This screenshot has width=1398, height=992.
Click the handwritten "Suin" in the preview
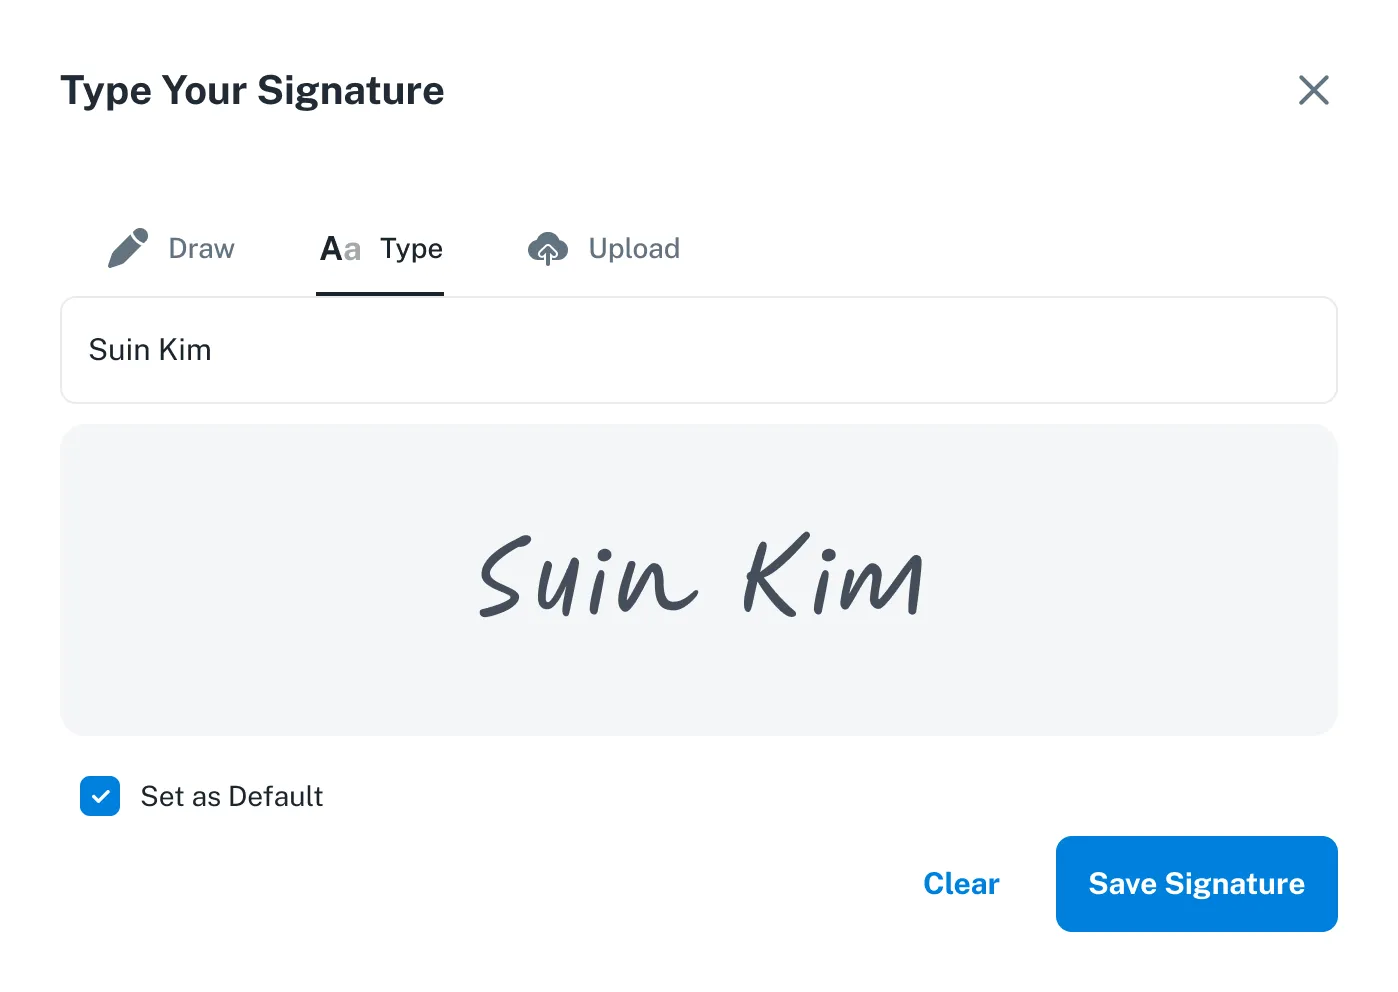pyautogui.click(x=586, y=578)
